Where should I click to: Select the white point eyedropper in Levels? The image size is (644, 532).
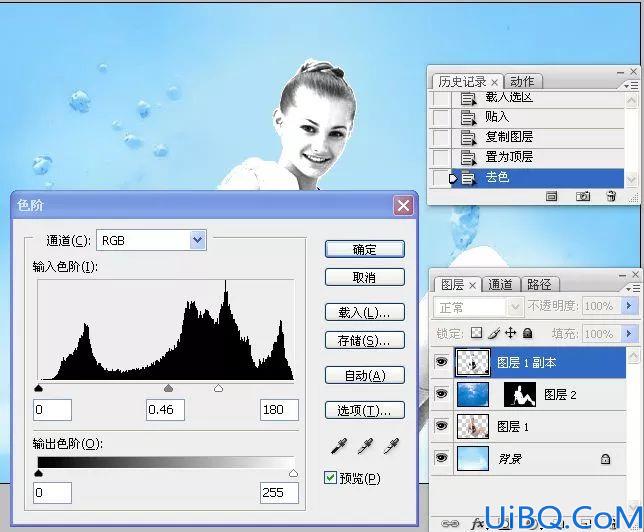[391, 446]
